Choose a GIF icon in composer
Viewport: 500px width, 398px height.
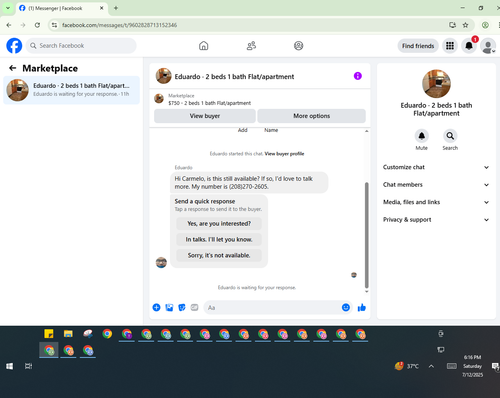[x=194, y=307]
